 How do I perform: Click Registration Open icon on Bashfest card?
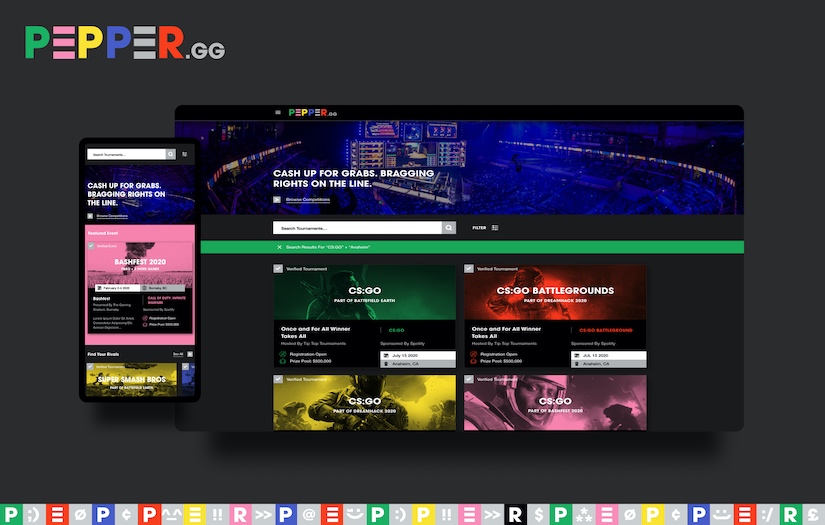point(145,318)
